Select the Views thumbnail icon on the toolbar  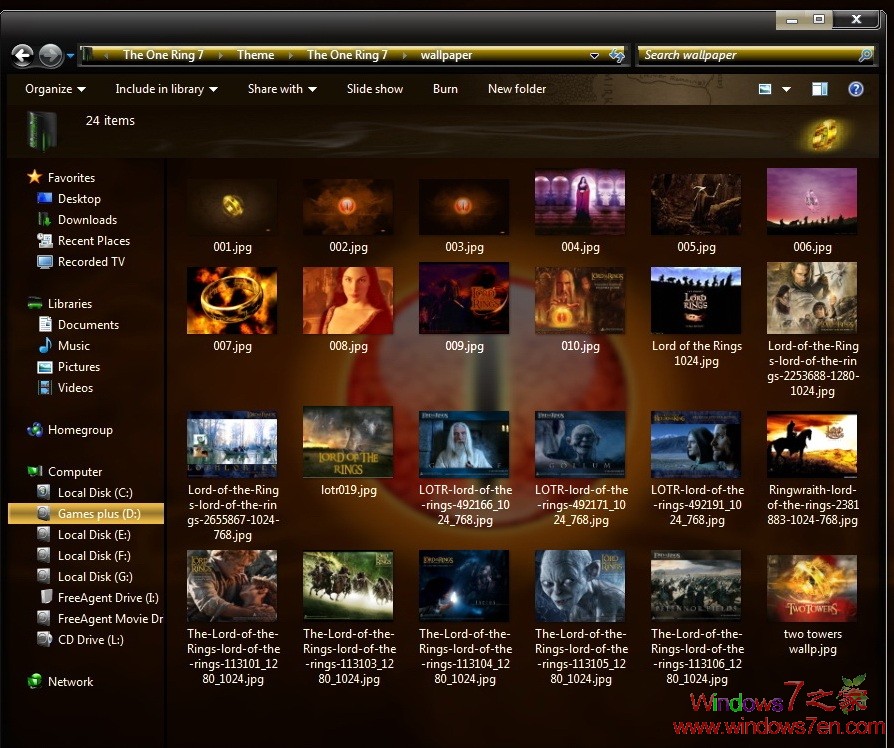tap(765, 89)
